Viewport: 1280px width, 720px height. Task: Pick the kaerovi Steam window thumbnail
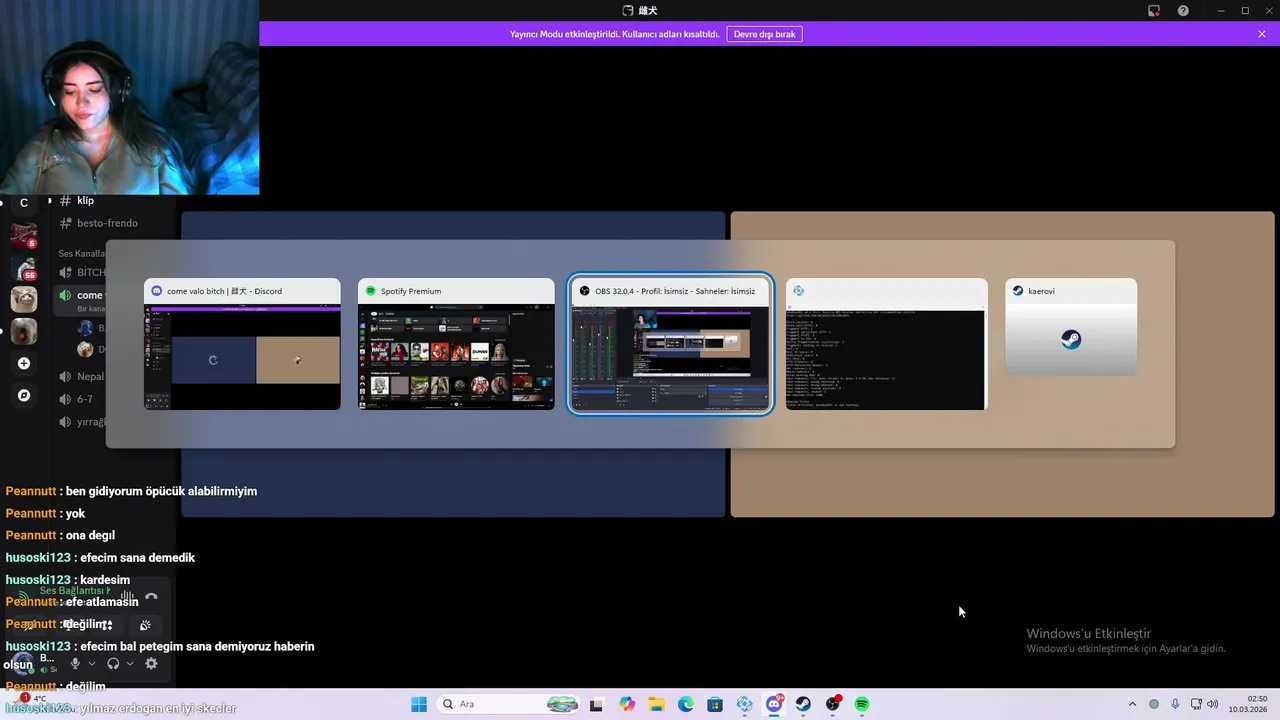pos(1071,327)
